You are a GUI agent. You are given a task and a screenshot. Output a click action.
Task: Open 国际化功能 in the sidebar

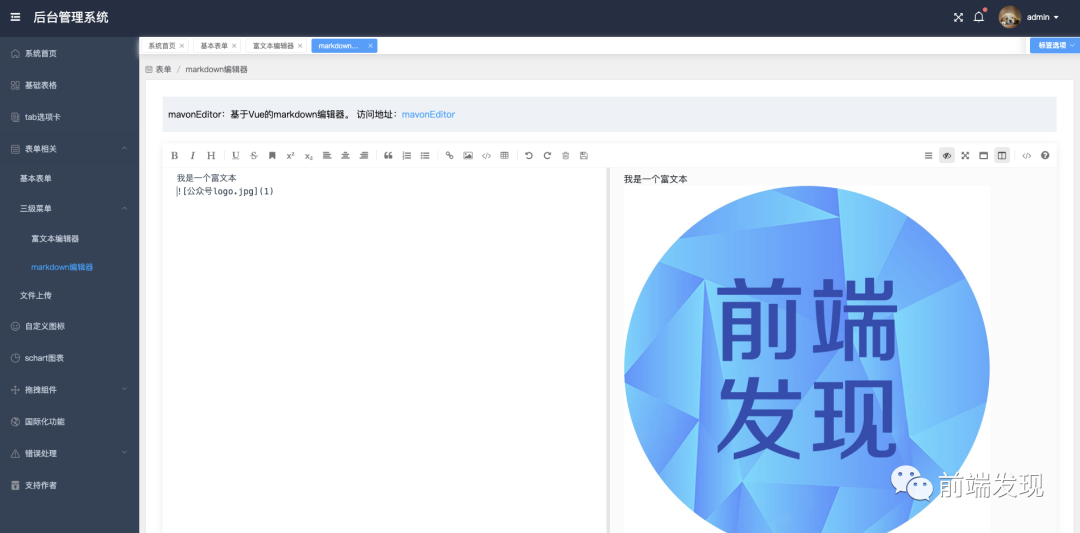click(x=69, y=421)
